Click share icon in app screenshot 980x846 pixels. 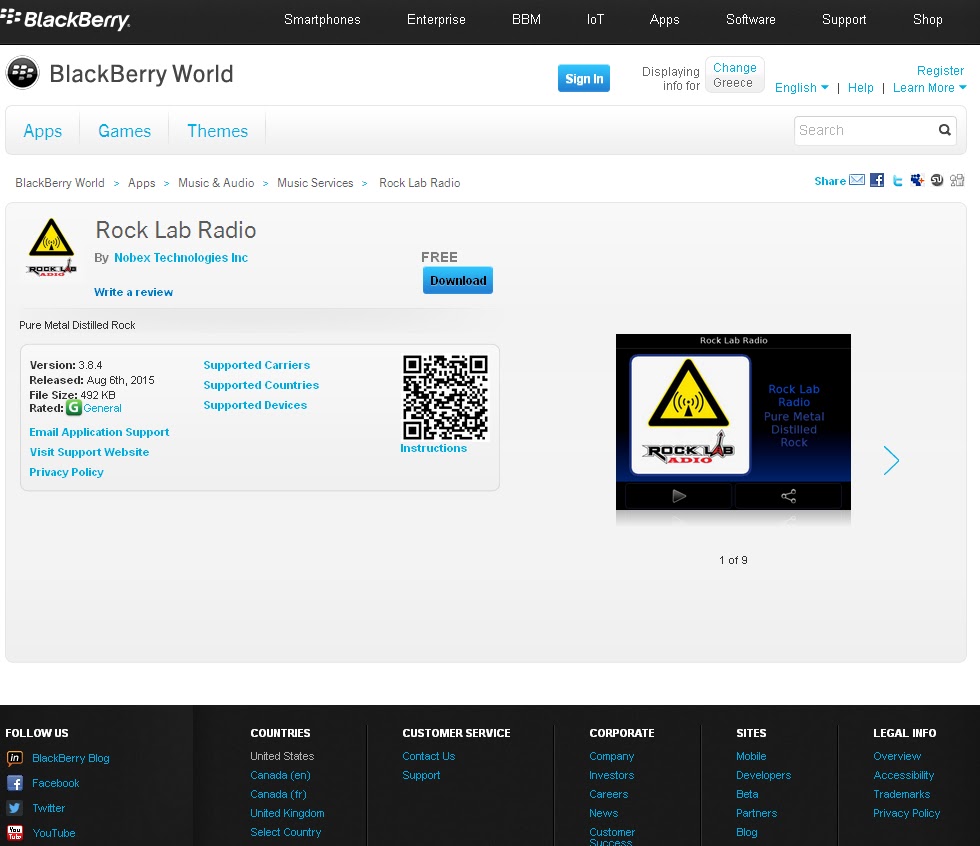(789, 496)
